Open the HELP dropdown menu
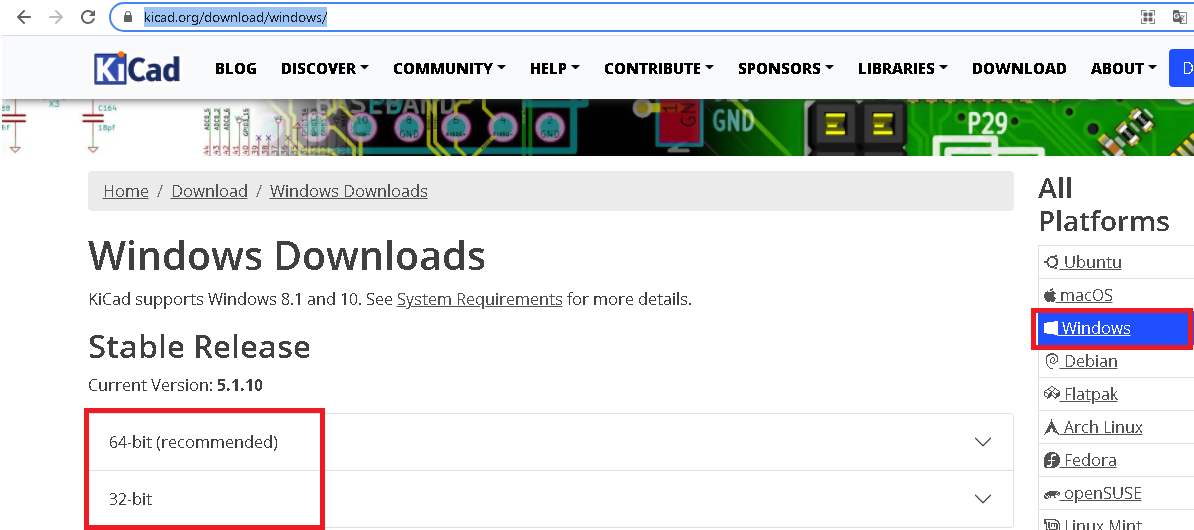 (x=555, y=69)
